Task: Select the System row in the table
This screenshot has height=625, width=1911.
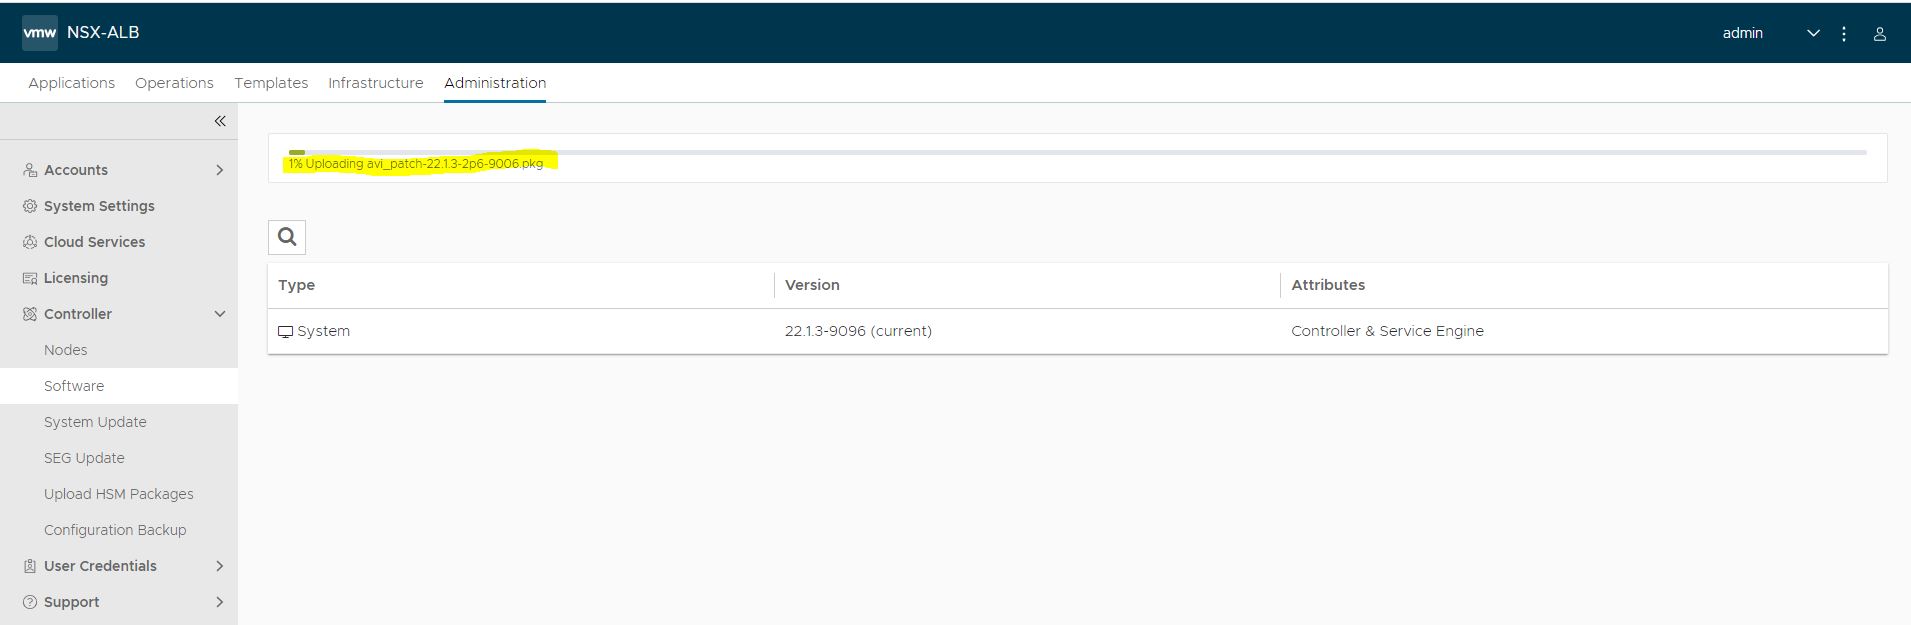Action: [x=1078, y=331]
